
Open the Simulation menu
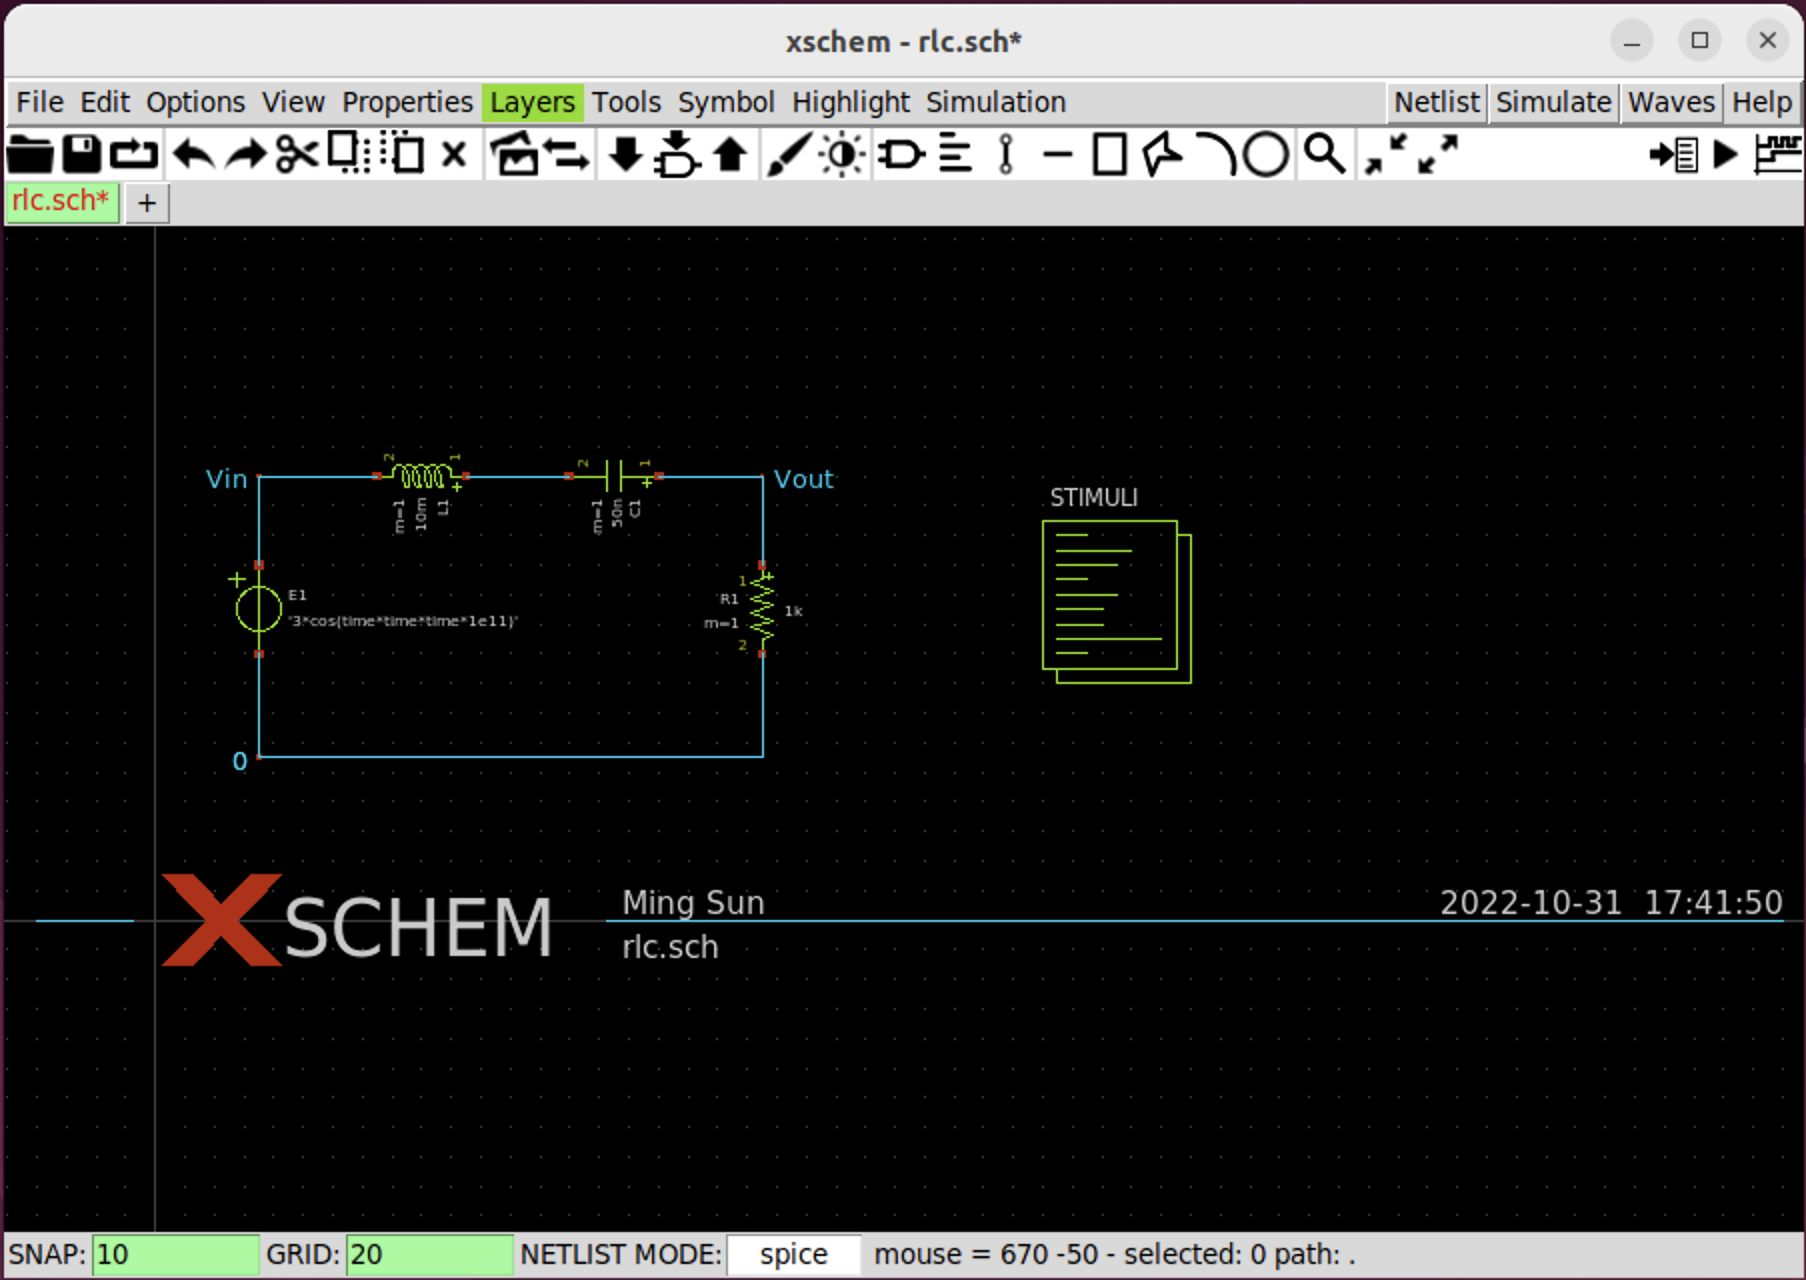pyautogui.click(x=995, y=102)
